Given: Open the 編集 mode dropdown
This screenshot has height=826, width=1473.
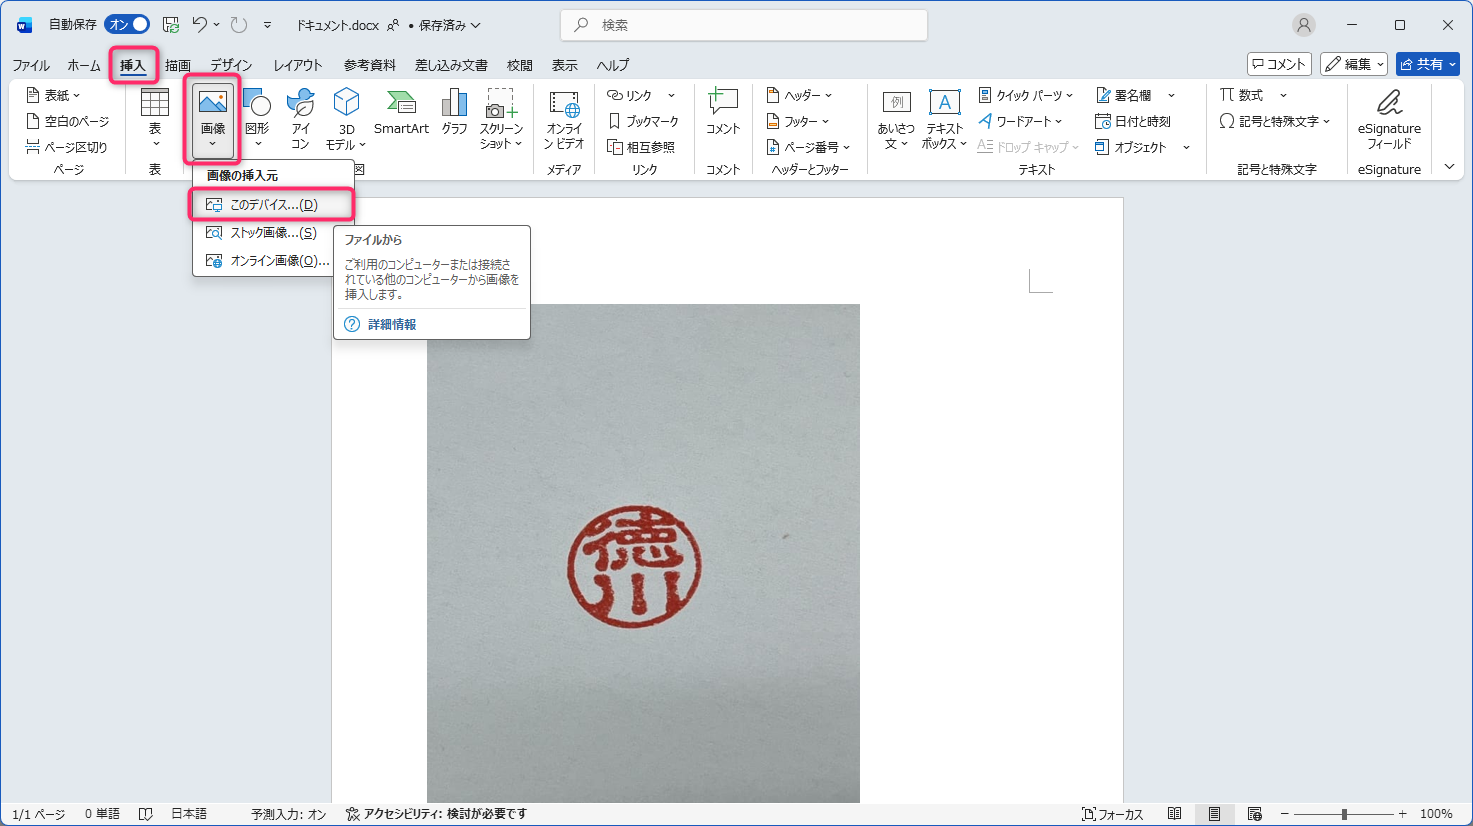Looking at the screenshot, I should click(x=1353, y=64).
